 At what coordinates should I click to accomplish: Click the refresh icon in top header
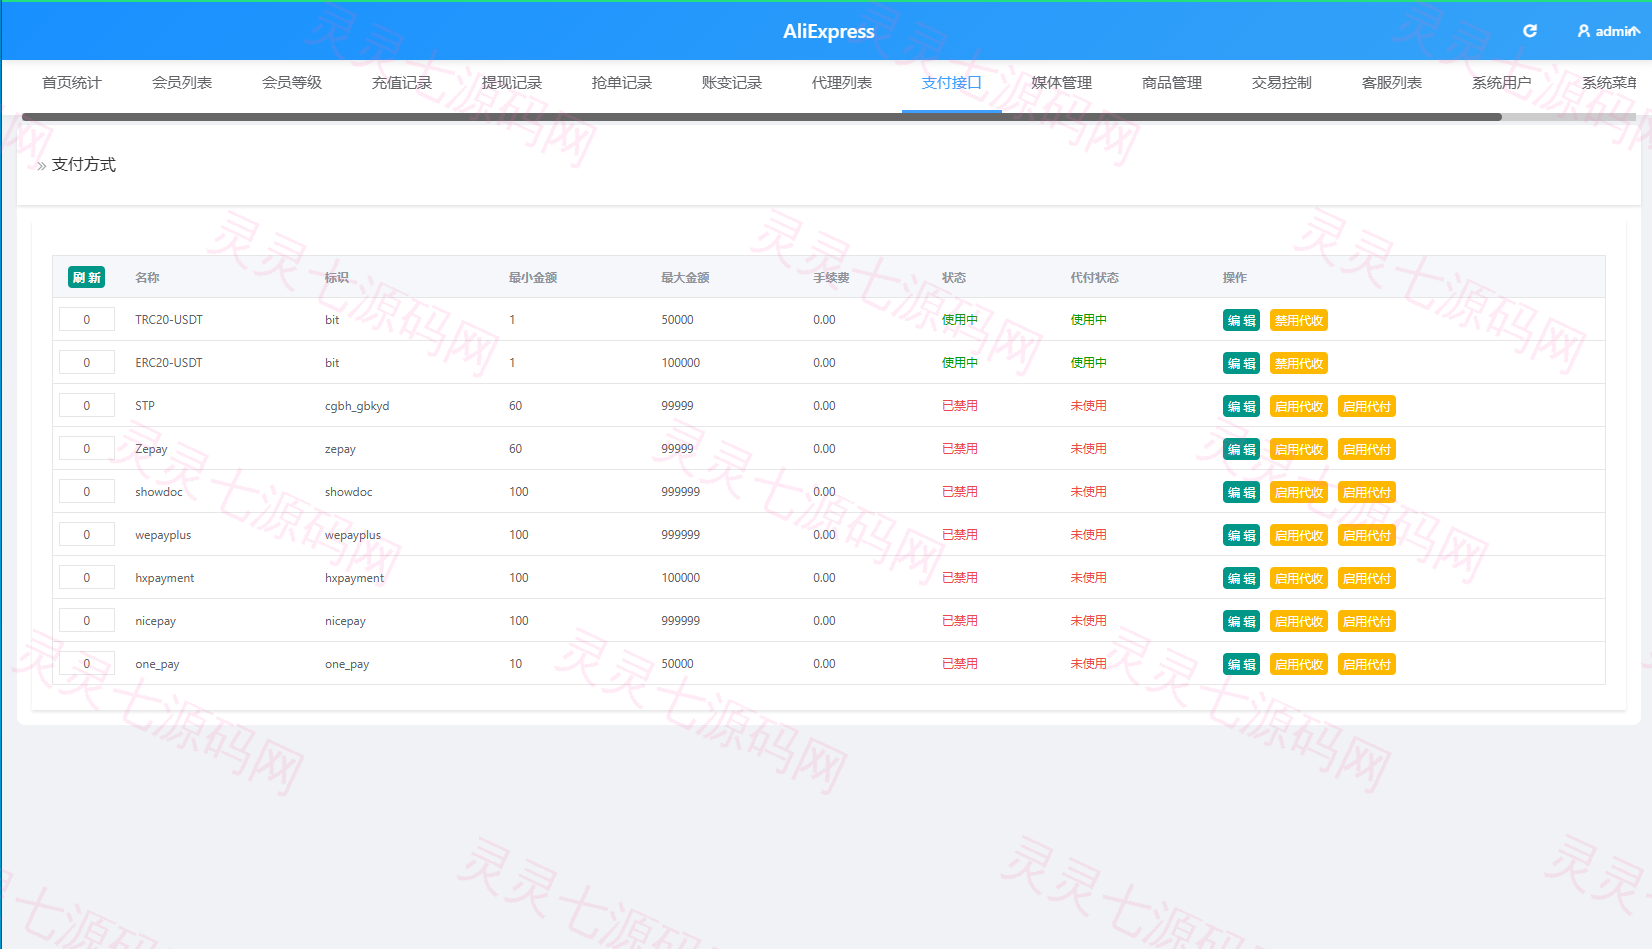click(1529, 31)
